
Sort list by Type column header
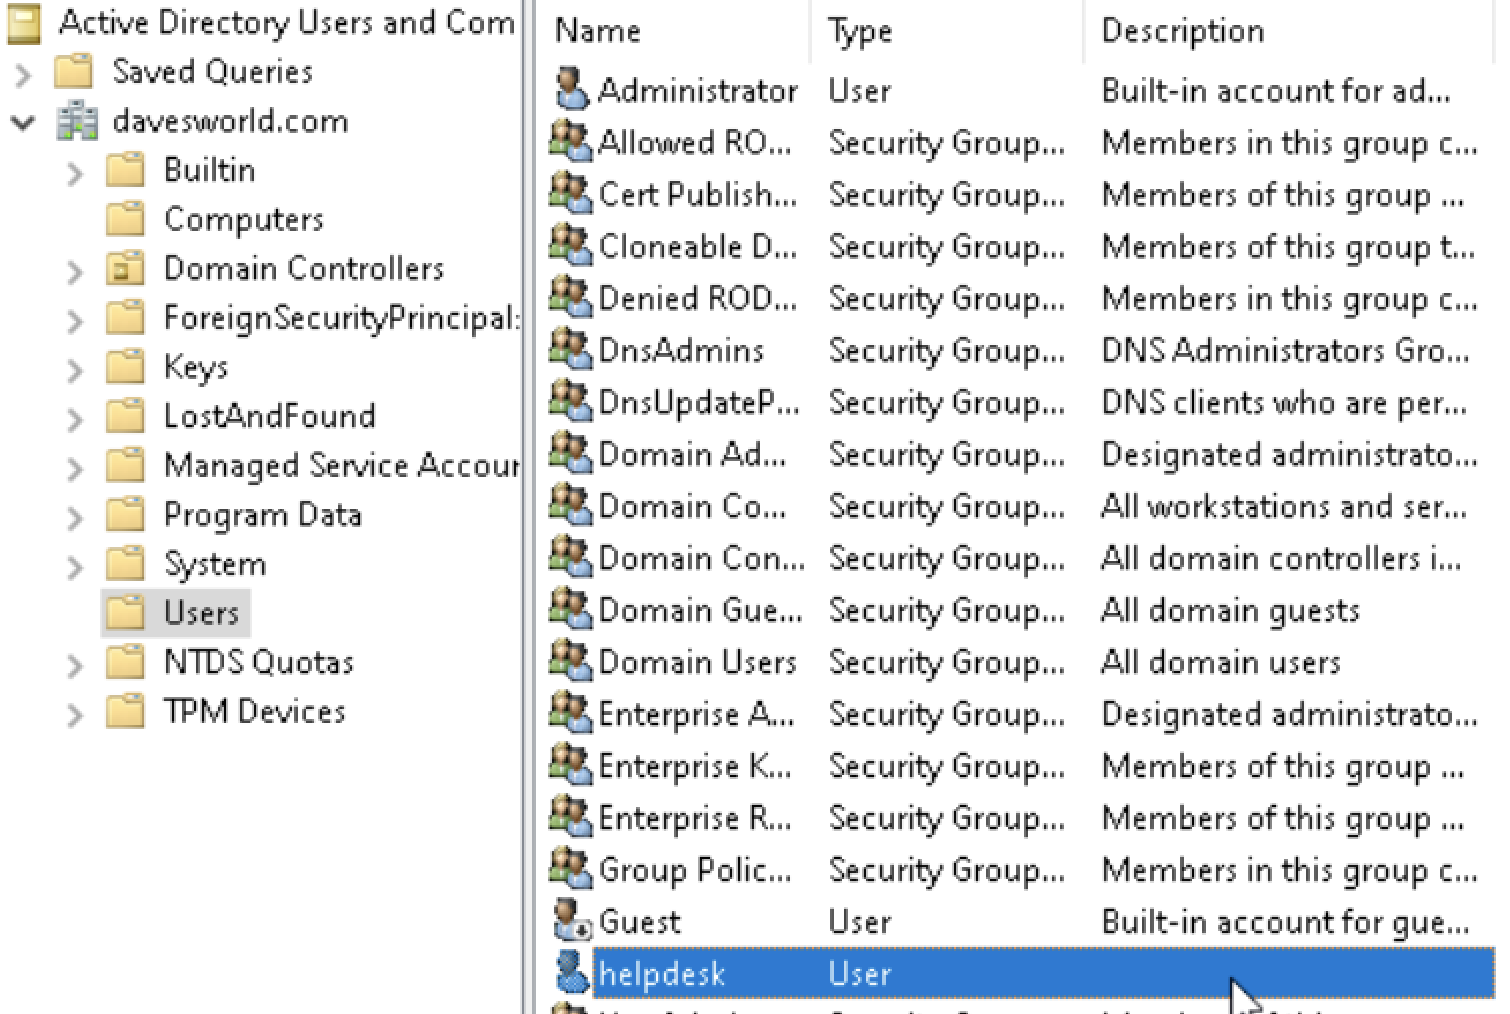point(859,31)
